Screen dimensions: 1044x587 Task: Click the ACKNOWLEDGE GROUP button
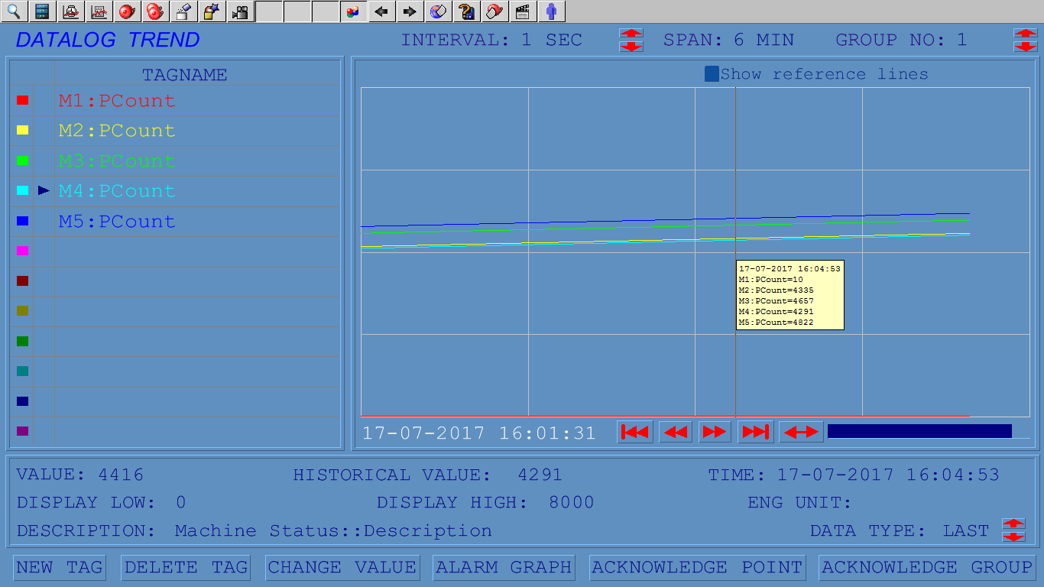point(927,567)
